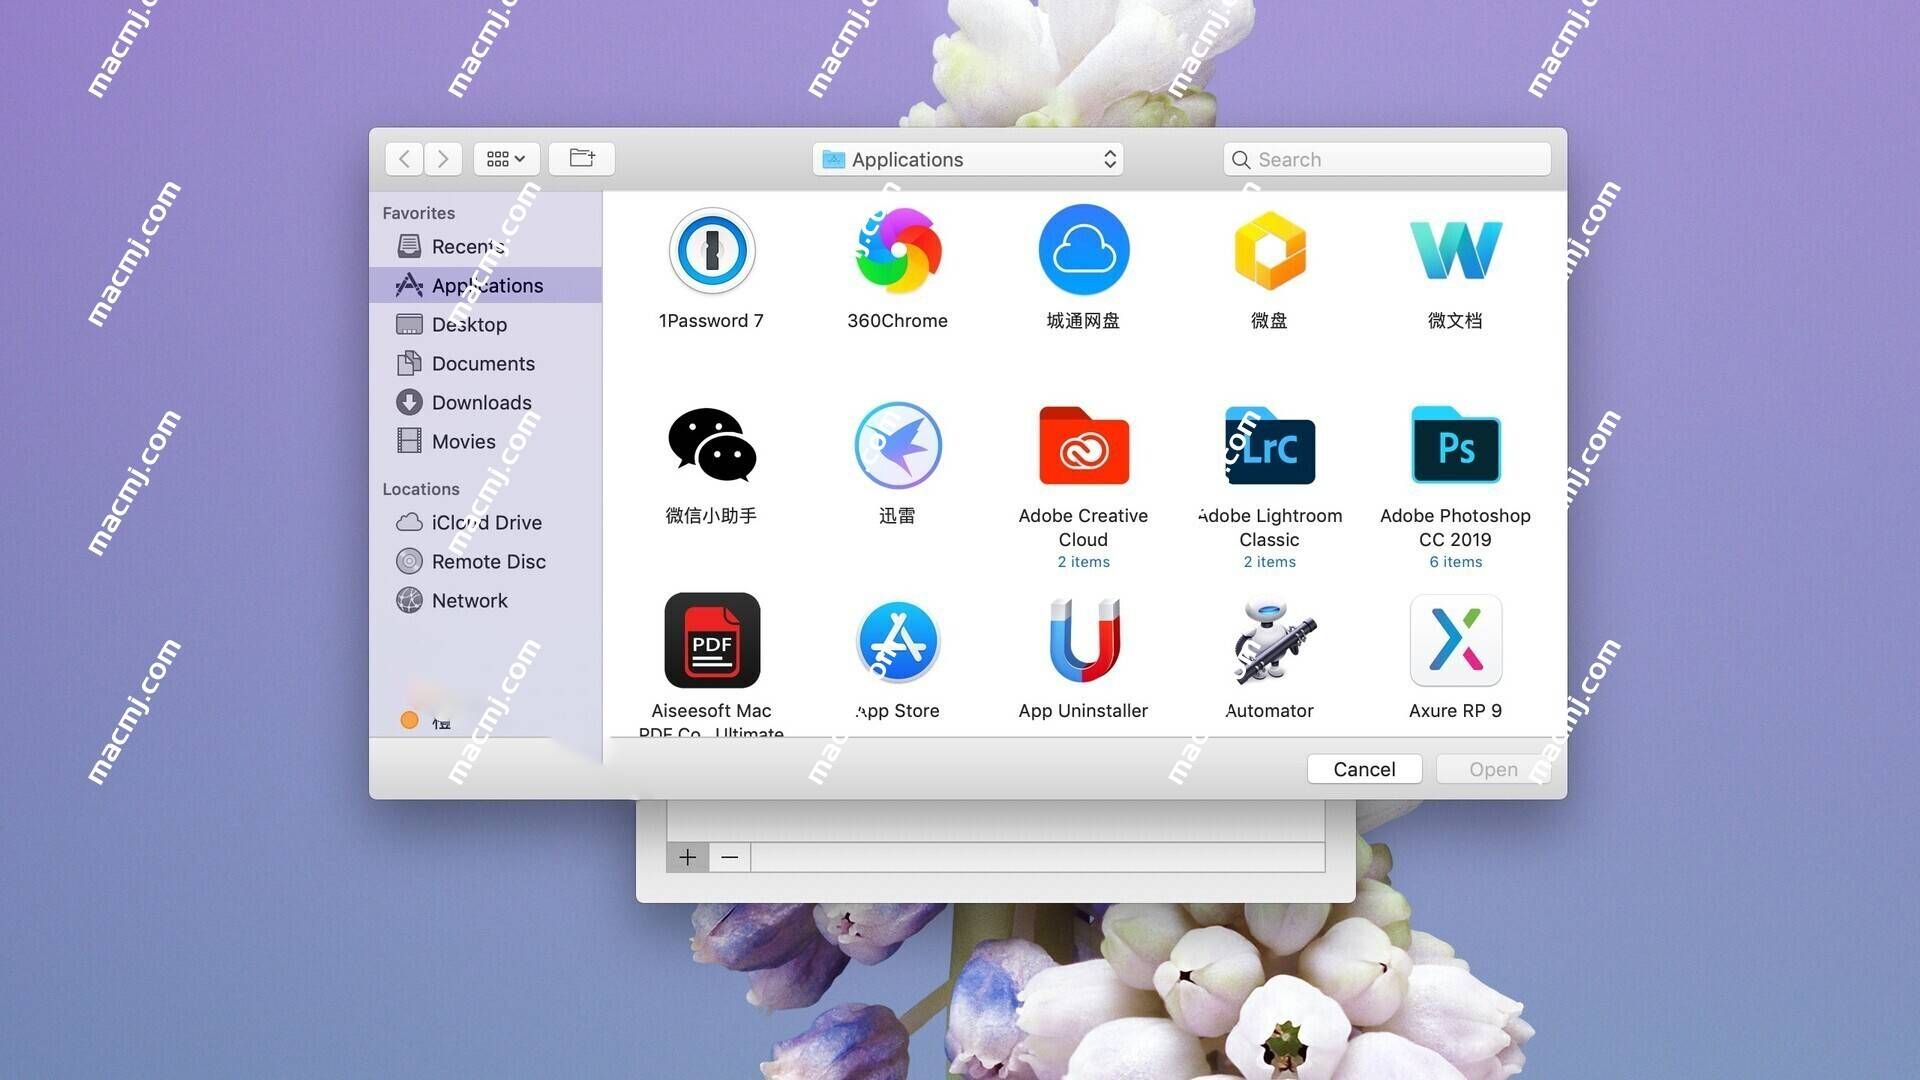
Task: Click the plus button in back window
Action: (x=687, y=857)
